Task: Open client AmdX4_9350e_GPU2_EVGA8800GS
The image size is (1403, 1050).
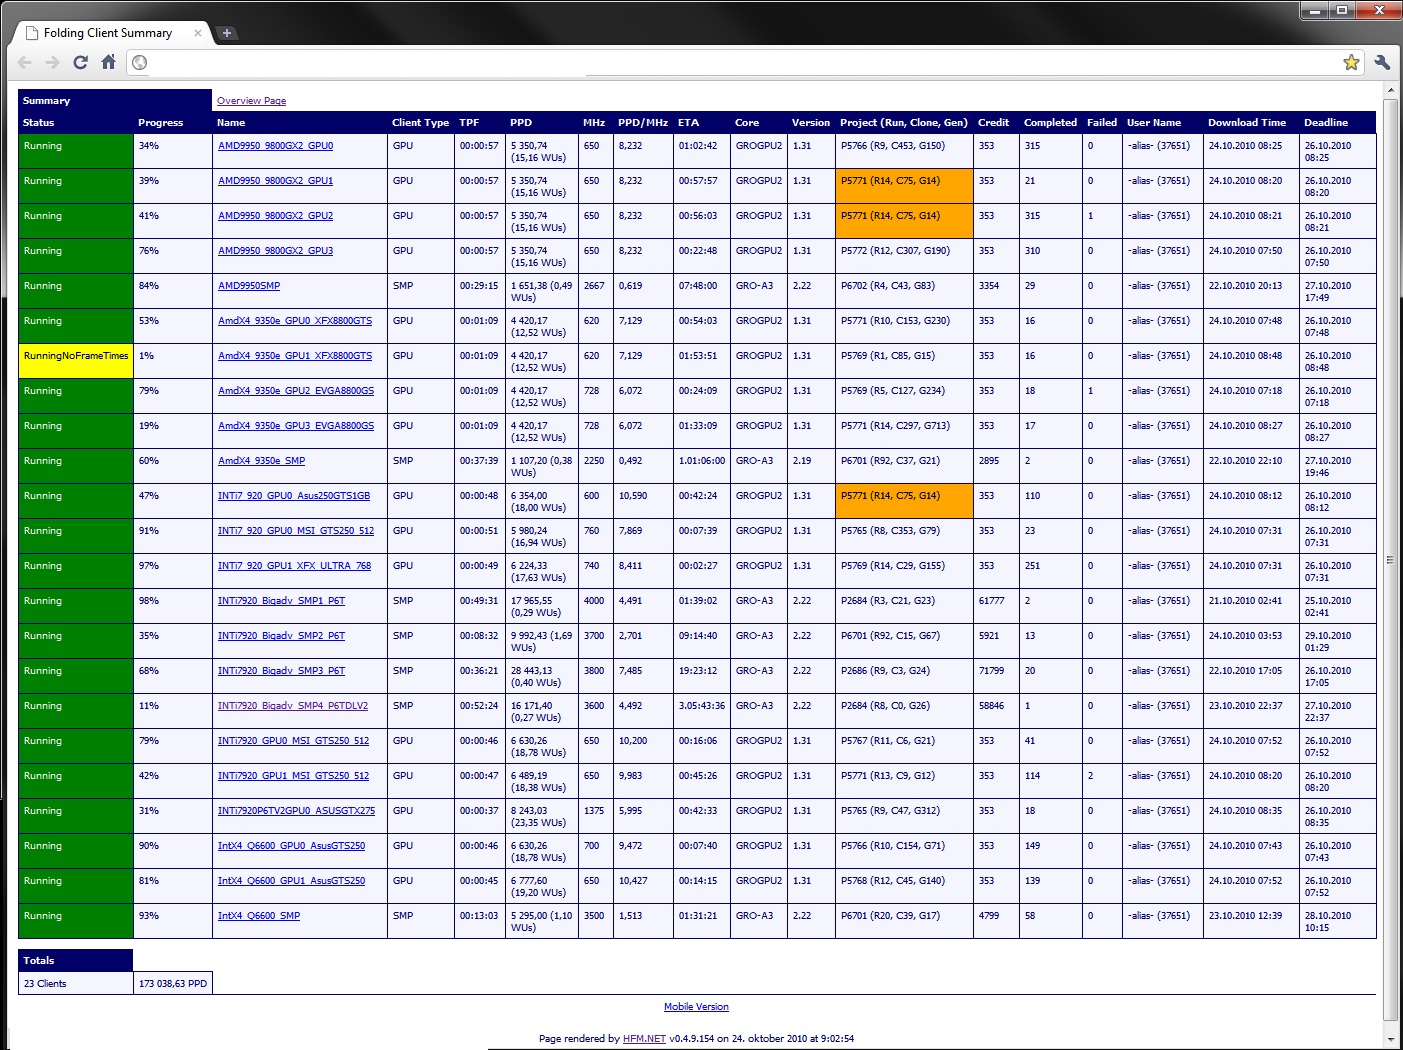Action: pyautogui.click(x=296, y=391)
